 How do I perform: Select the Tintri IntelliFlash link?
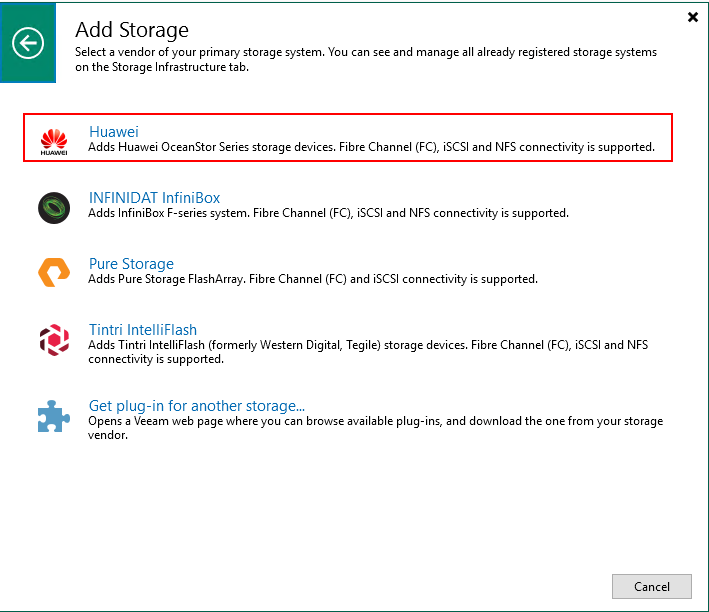coord(143,330)
